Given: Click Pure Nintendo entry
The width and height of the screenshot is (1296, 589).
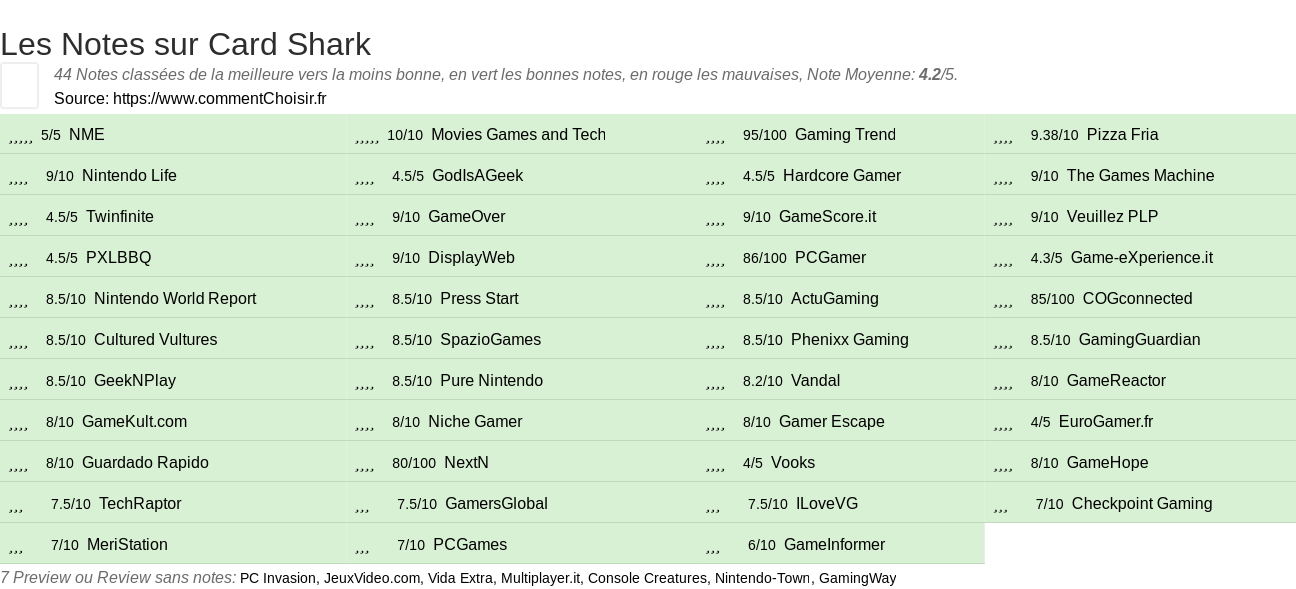Looking at the screenshot, I should pyautogui.click(x=521, y=380).
